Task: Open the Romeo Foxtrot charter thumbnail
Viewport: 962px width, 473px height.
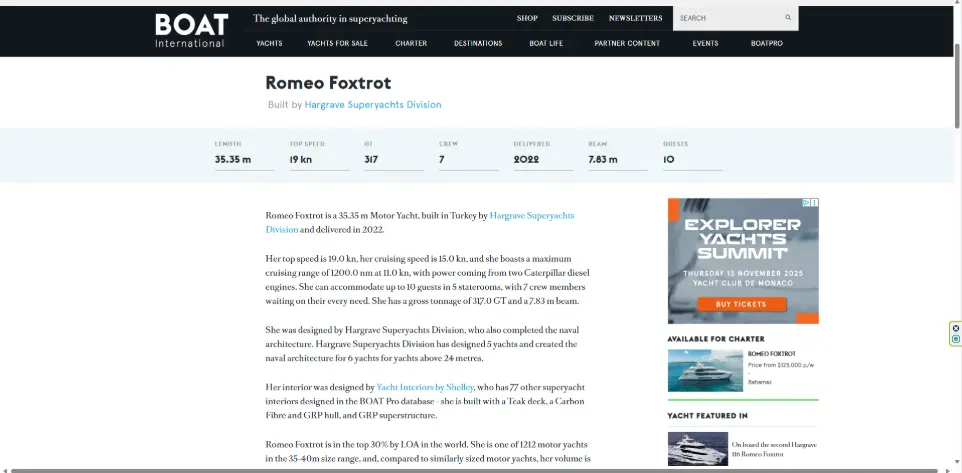Action: pyautogui.click(x=705, y=370)
